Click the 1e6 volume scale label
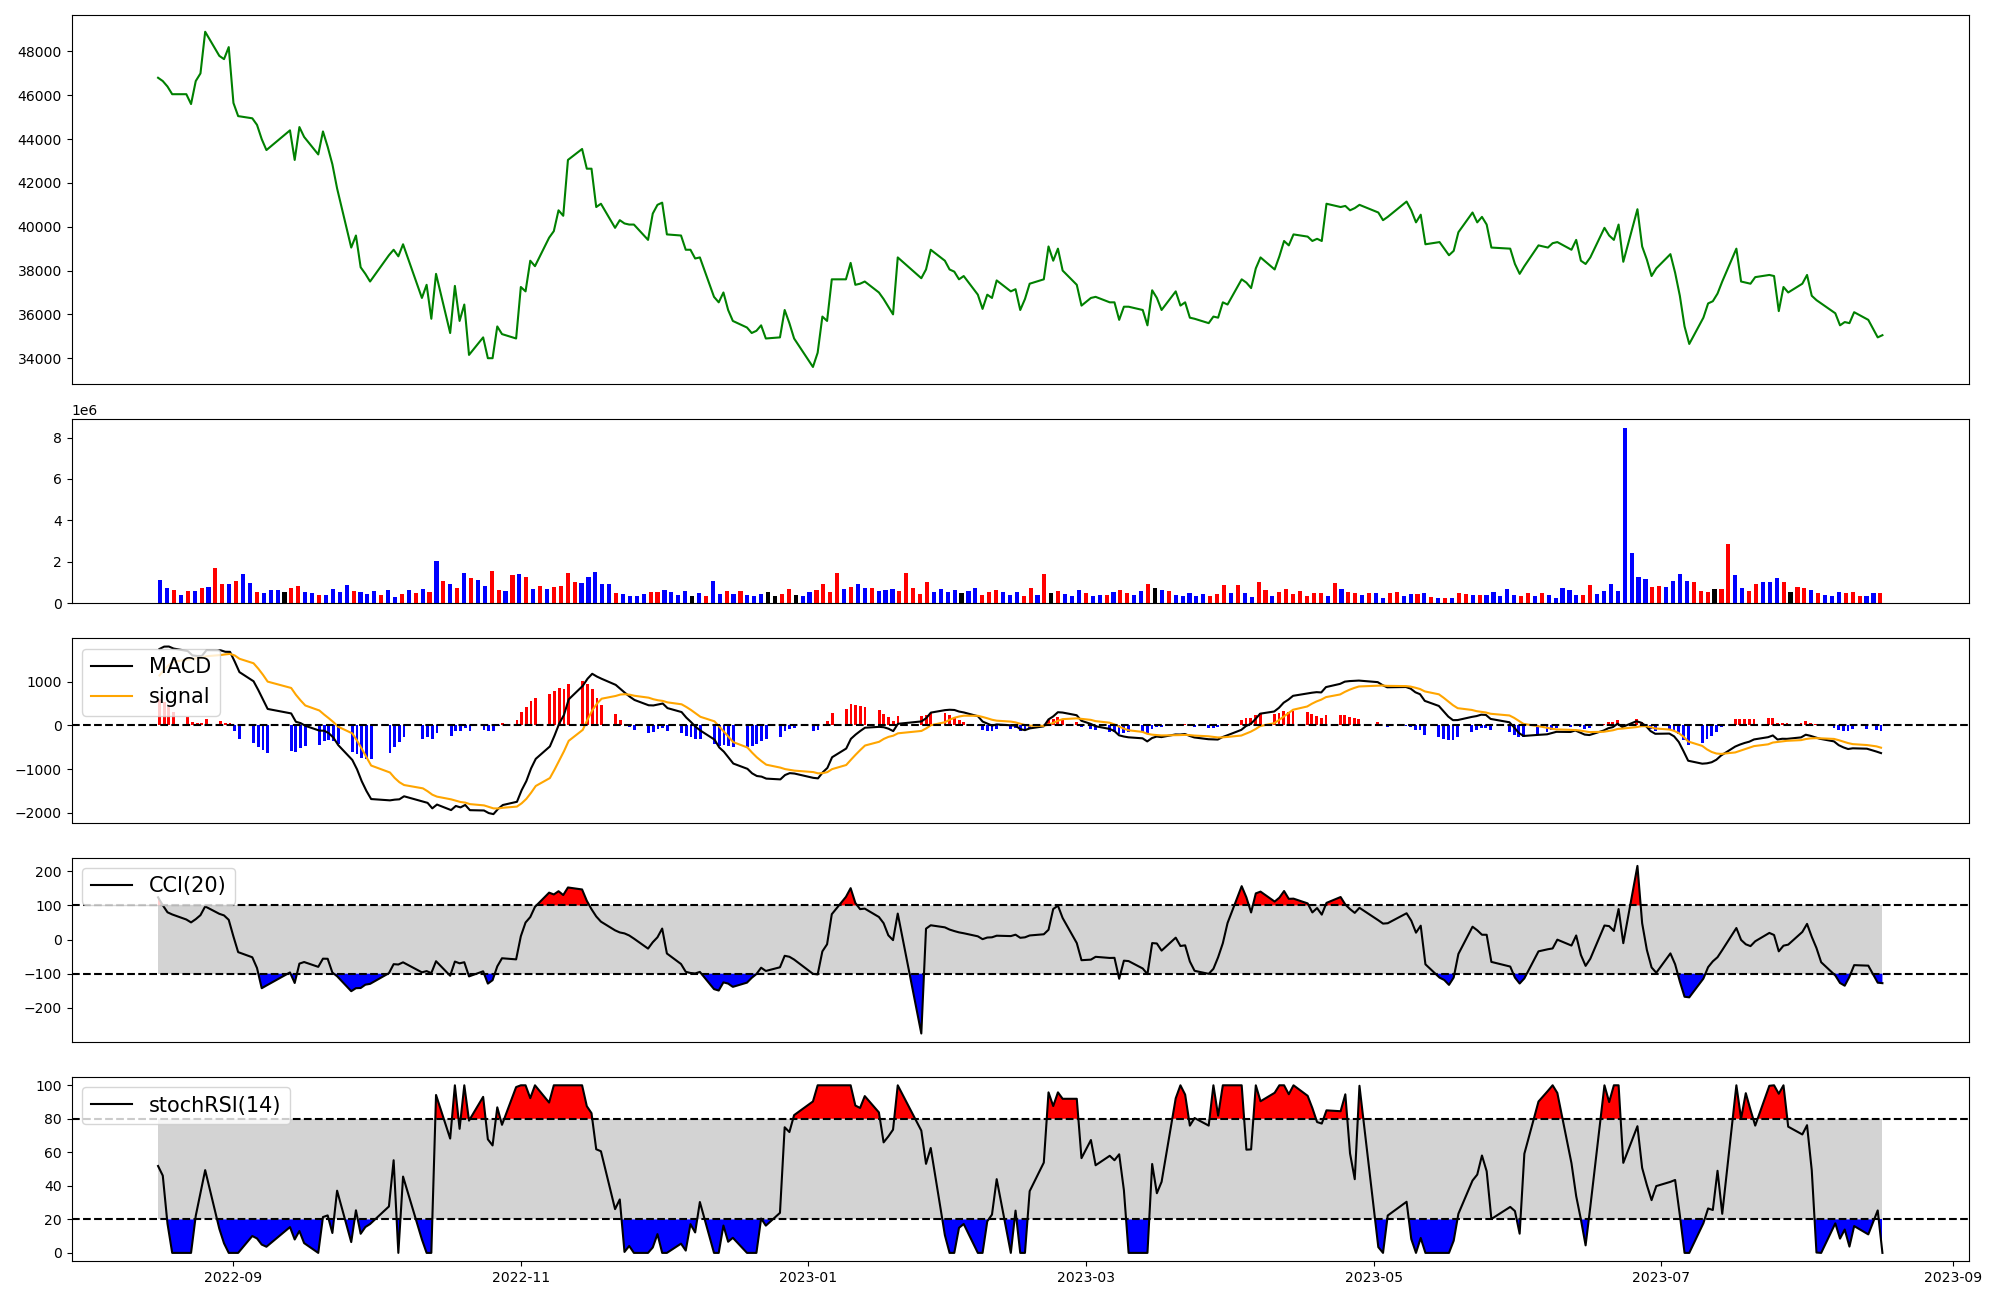Screen dimensions: 2000x1300 tap(84, 410)
